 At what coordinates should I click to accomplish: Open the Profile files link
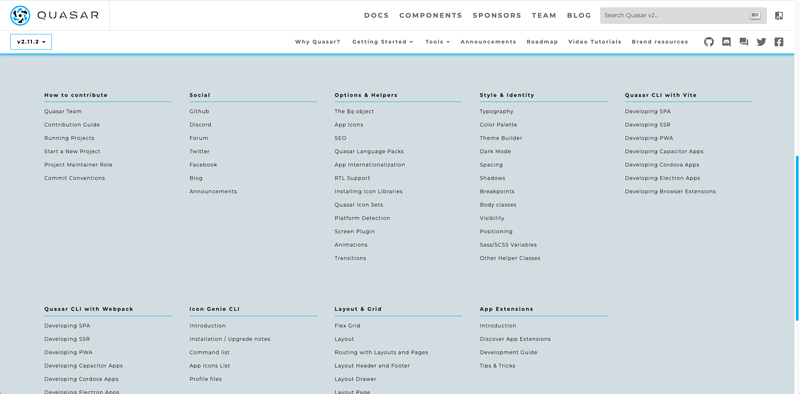205,379
